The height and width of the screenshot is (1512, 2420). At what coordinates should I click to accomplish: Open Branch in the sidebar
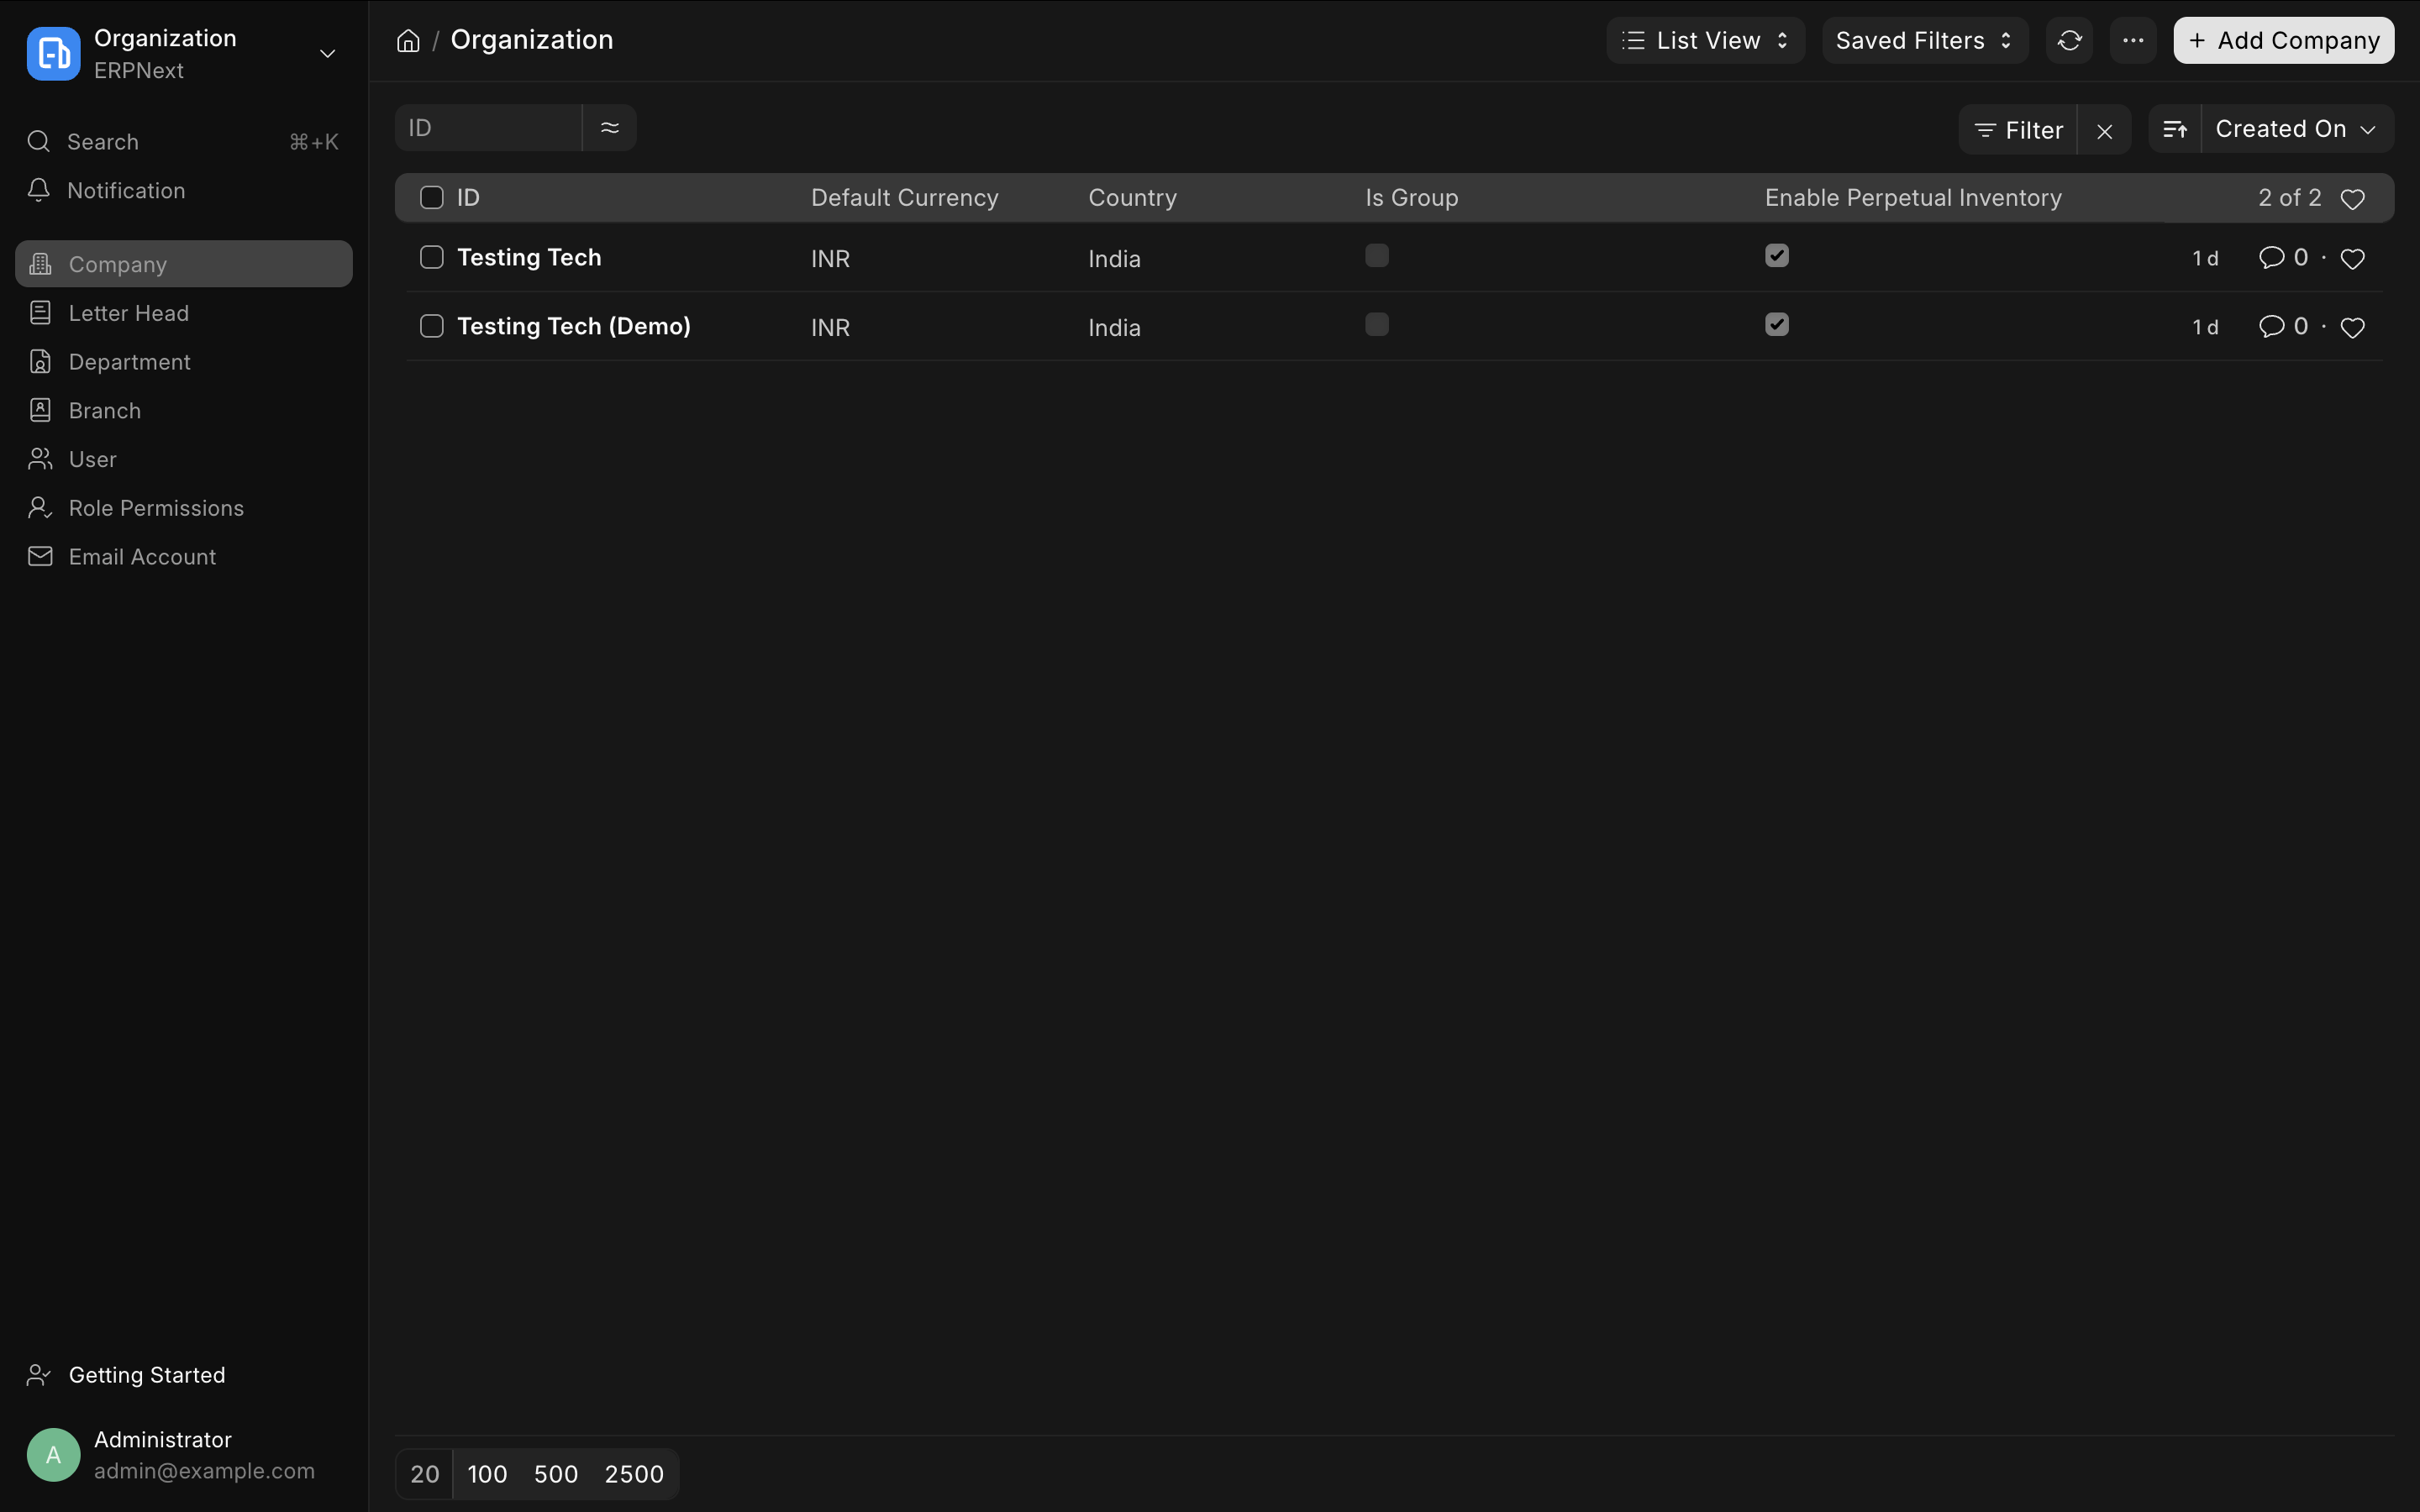184,411
